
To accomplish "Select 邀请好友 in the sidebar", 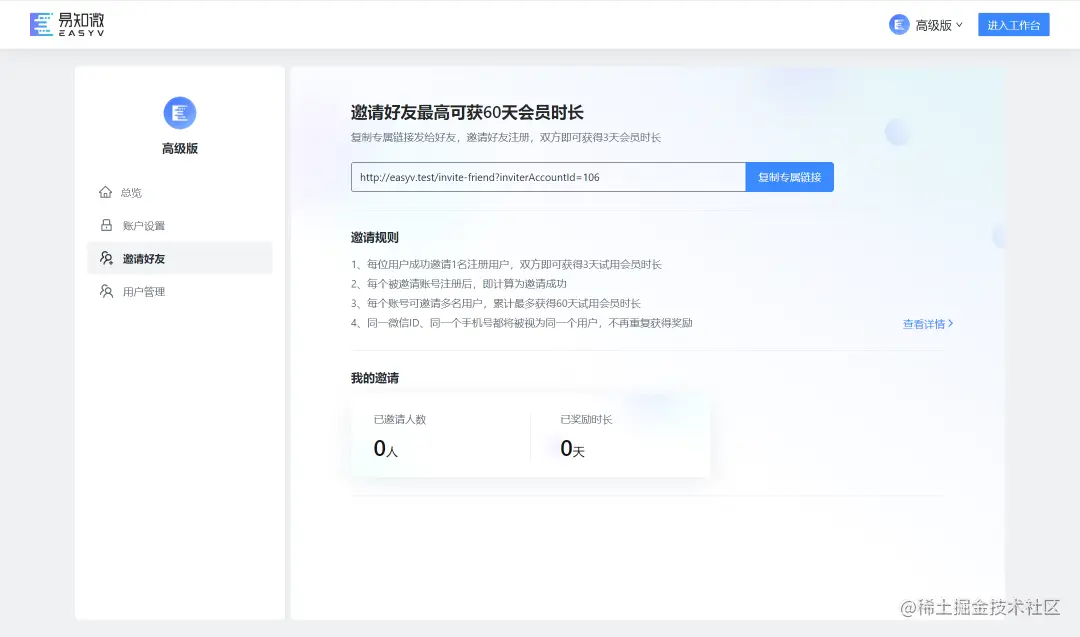I will [x=180, y=258].
